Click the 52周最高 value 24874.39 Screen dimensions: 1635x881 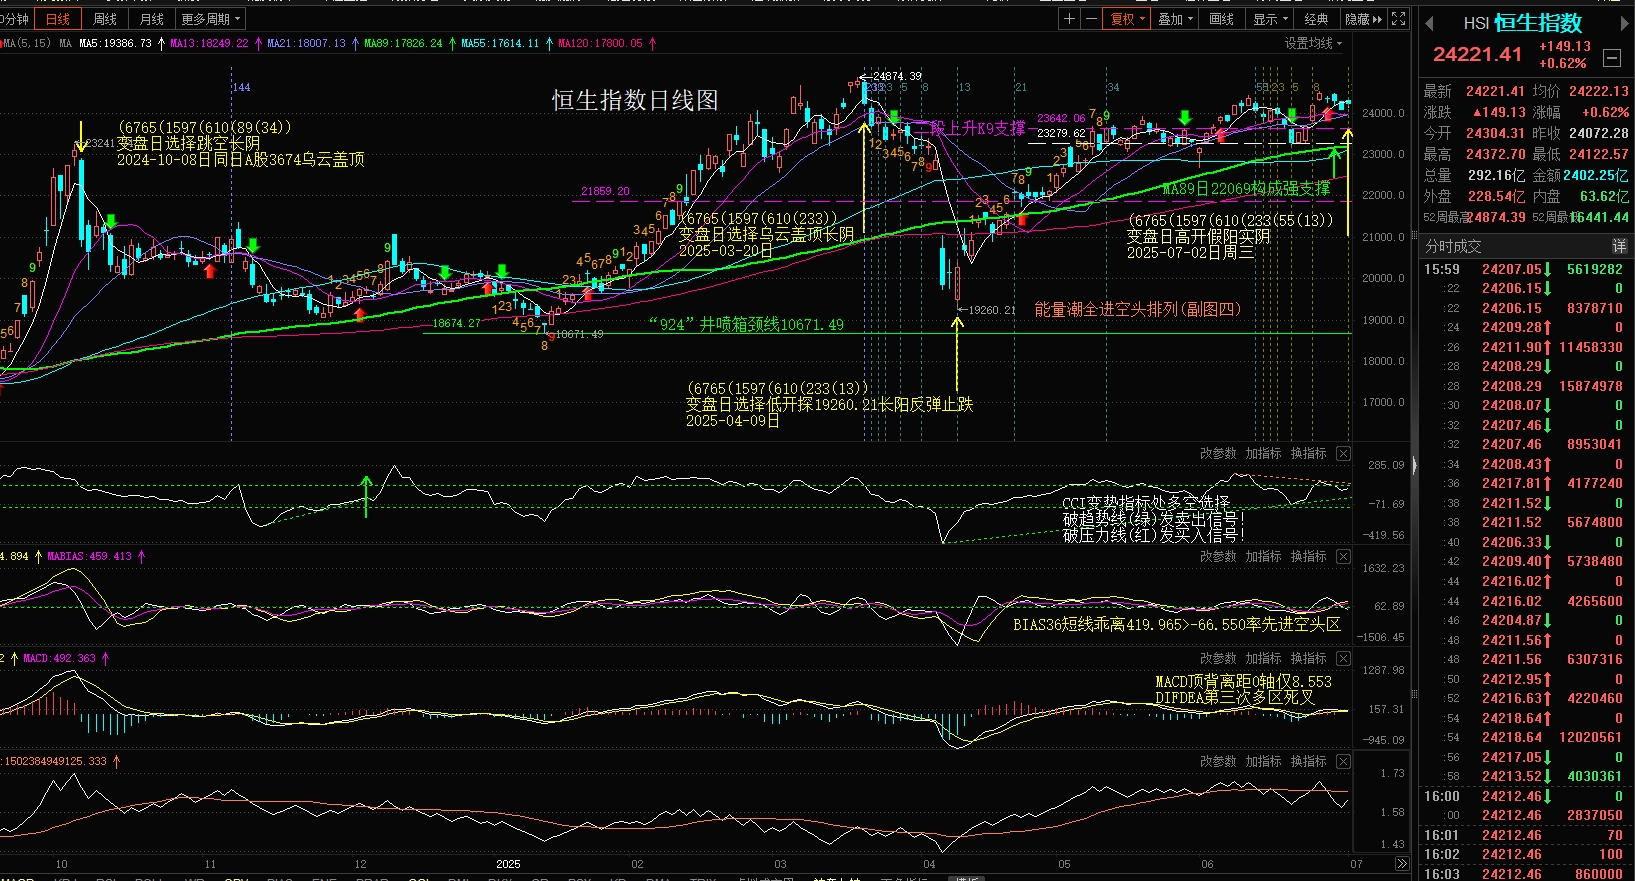pos(1496,217)
